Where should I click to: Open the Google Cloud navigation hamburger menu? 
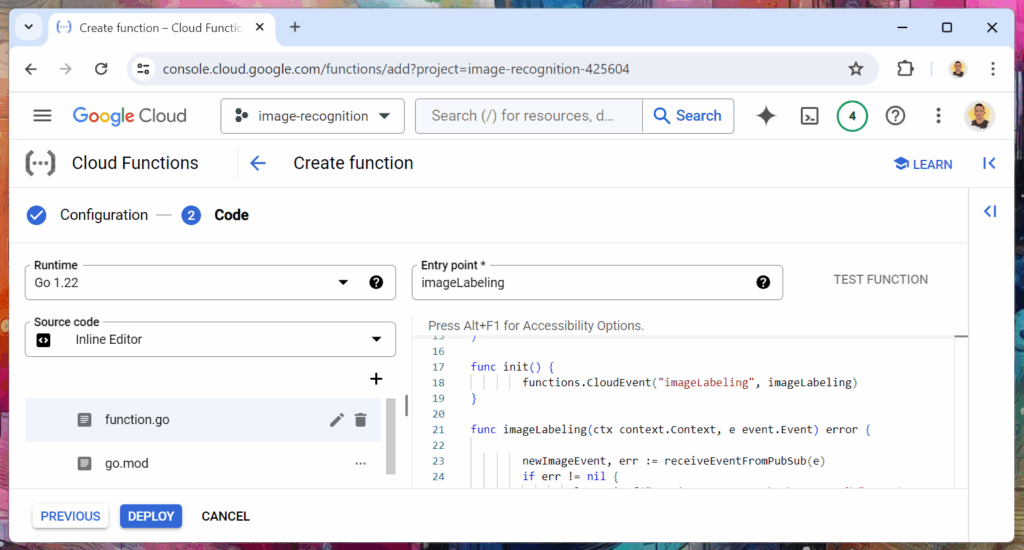(42, 116)
